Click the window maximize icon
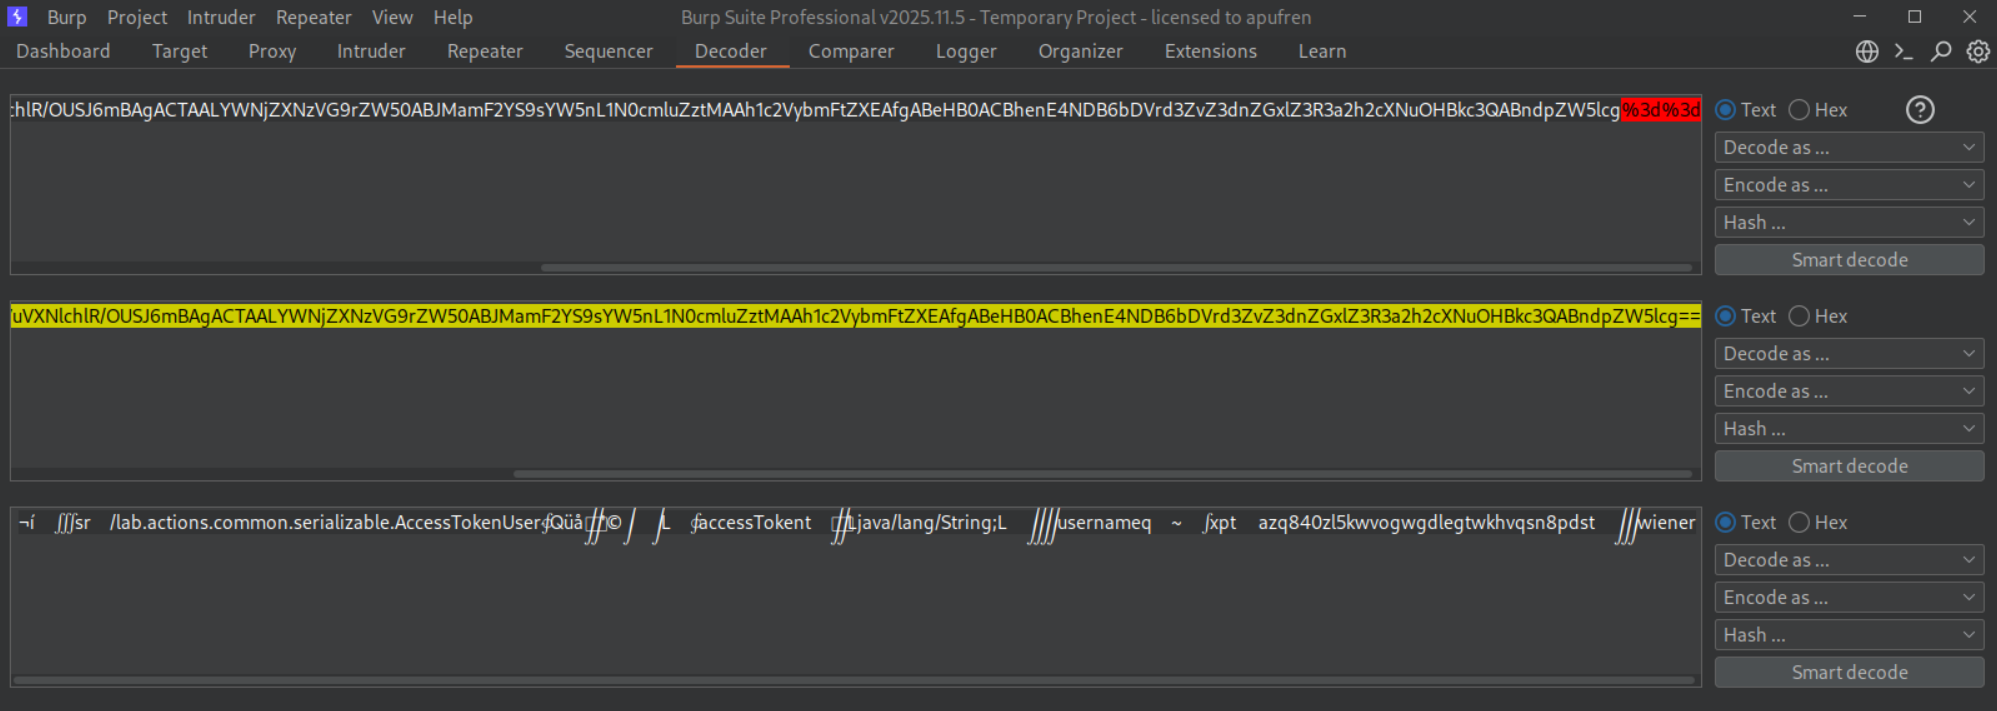Image resolution: width=1997 pixels, height=711 pixels. click(1914, 17)
